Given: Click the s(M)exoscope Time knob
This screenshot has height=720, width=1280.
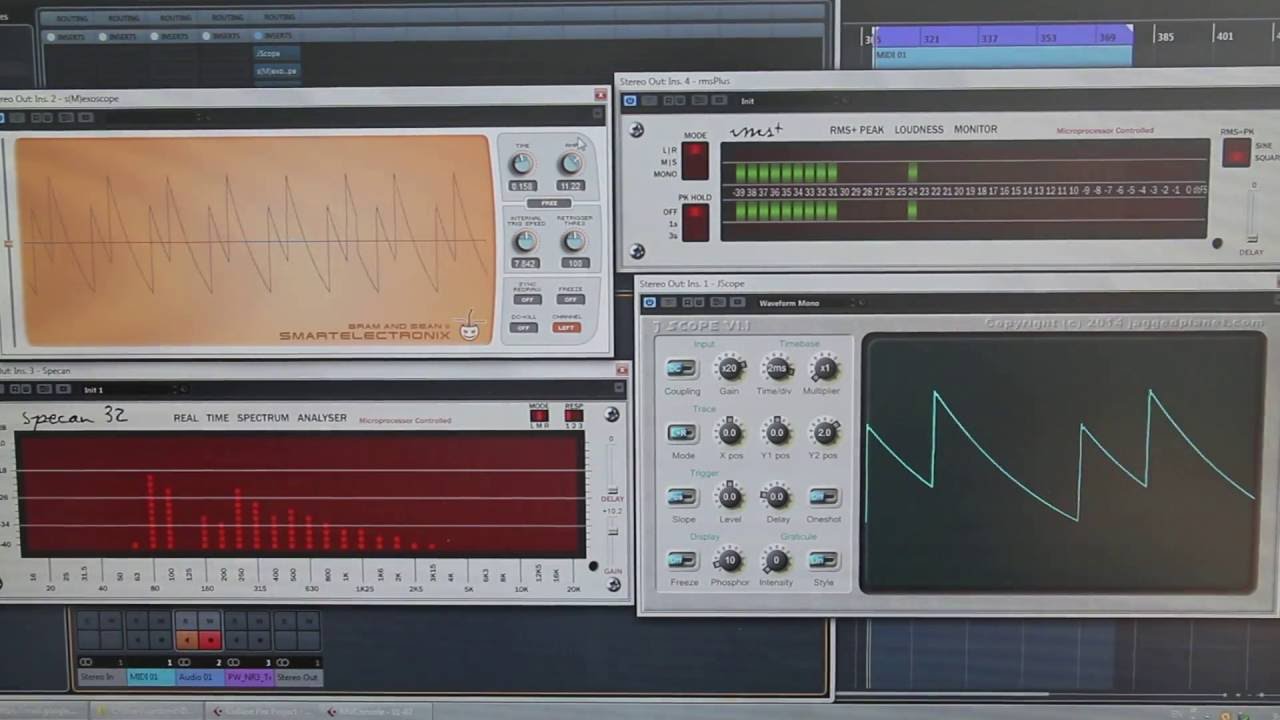Looking at the screenshot, I should click(521, 164).
